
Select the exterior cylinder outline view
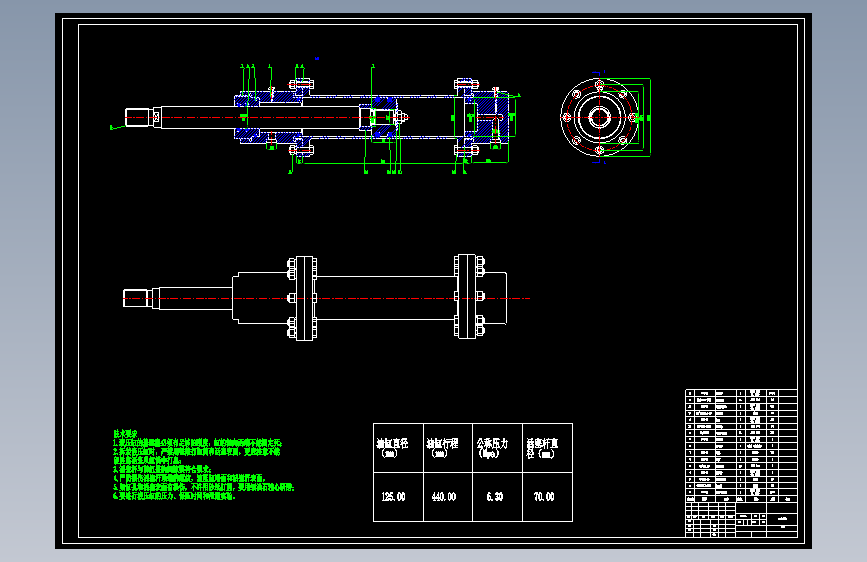326,298
